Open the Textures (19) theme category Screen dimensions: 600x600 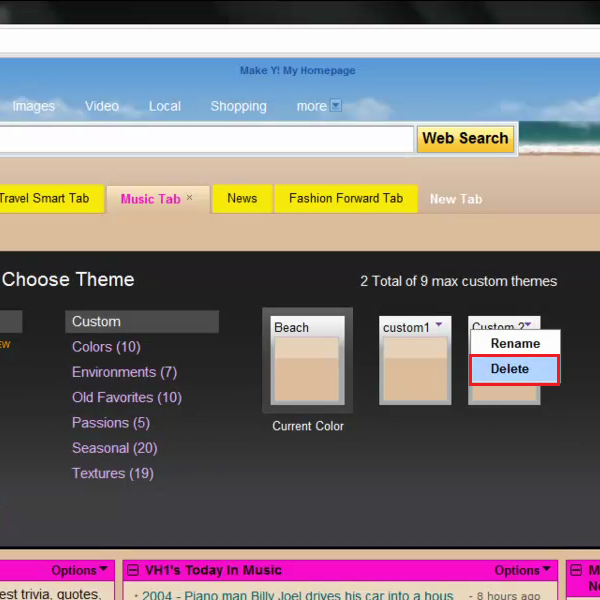(112, 473)
